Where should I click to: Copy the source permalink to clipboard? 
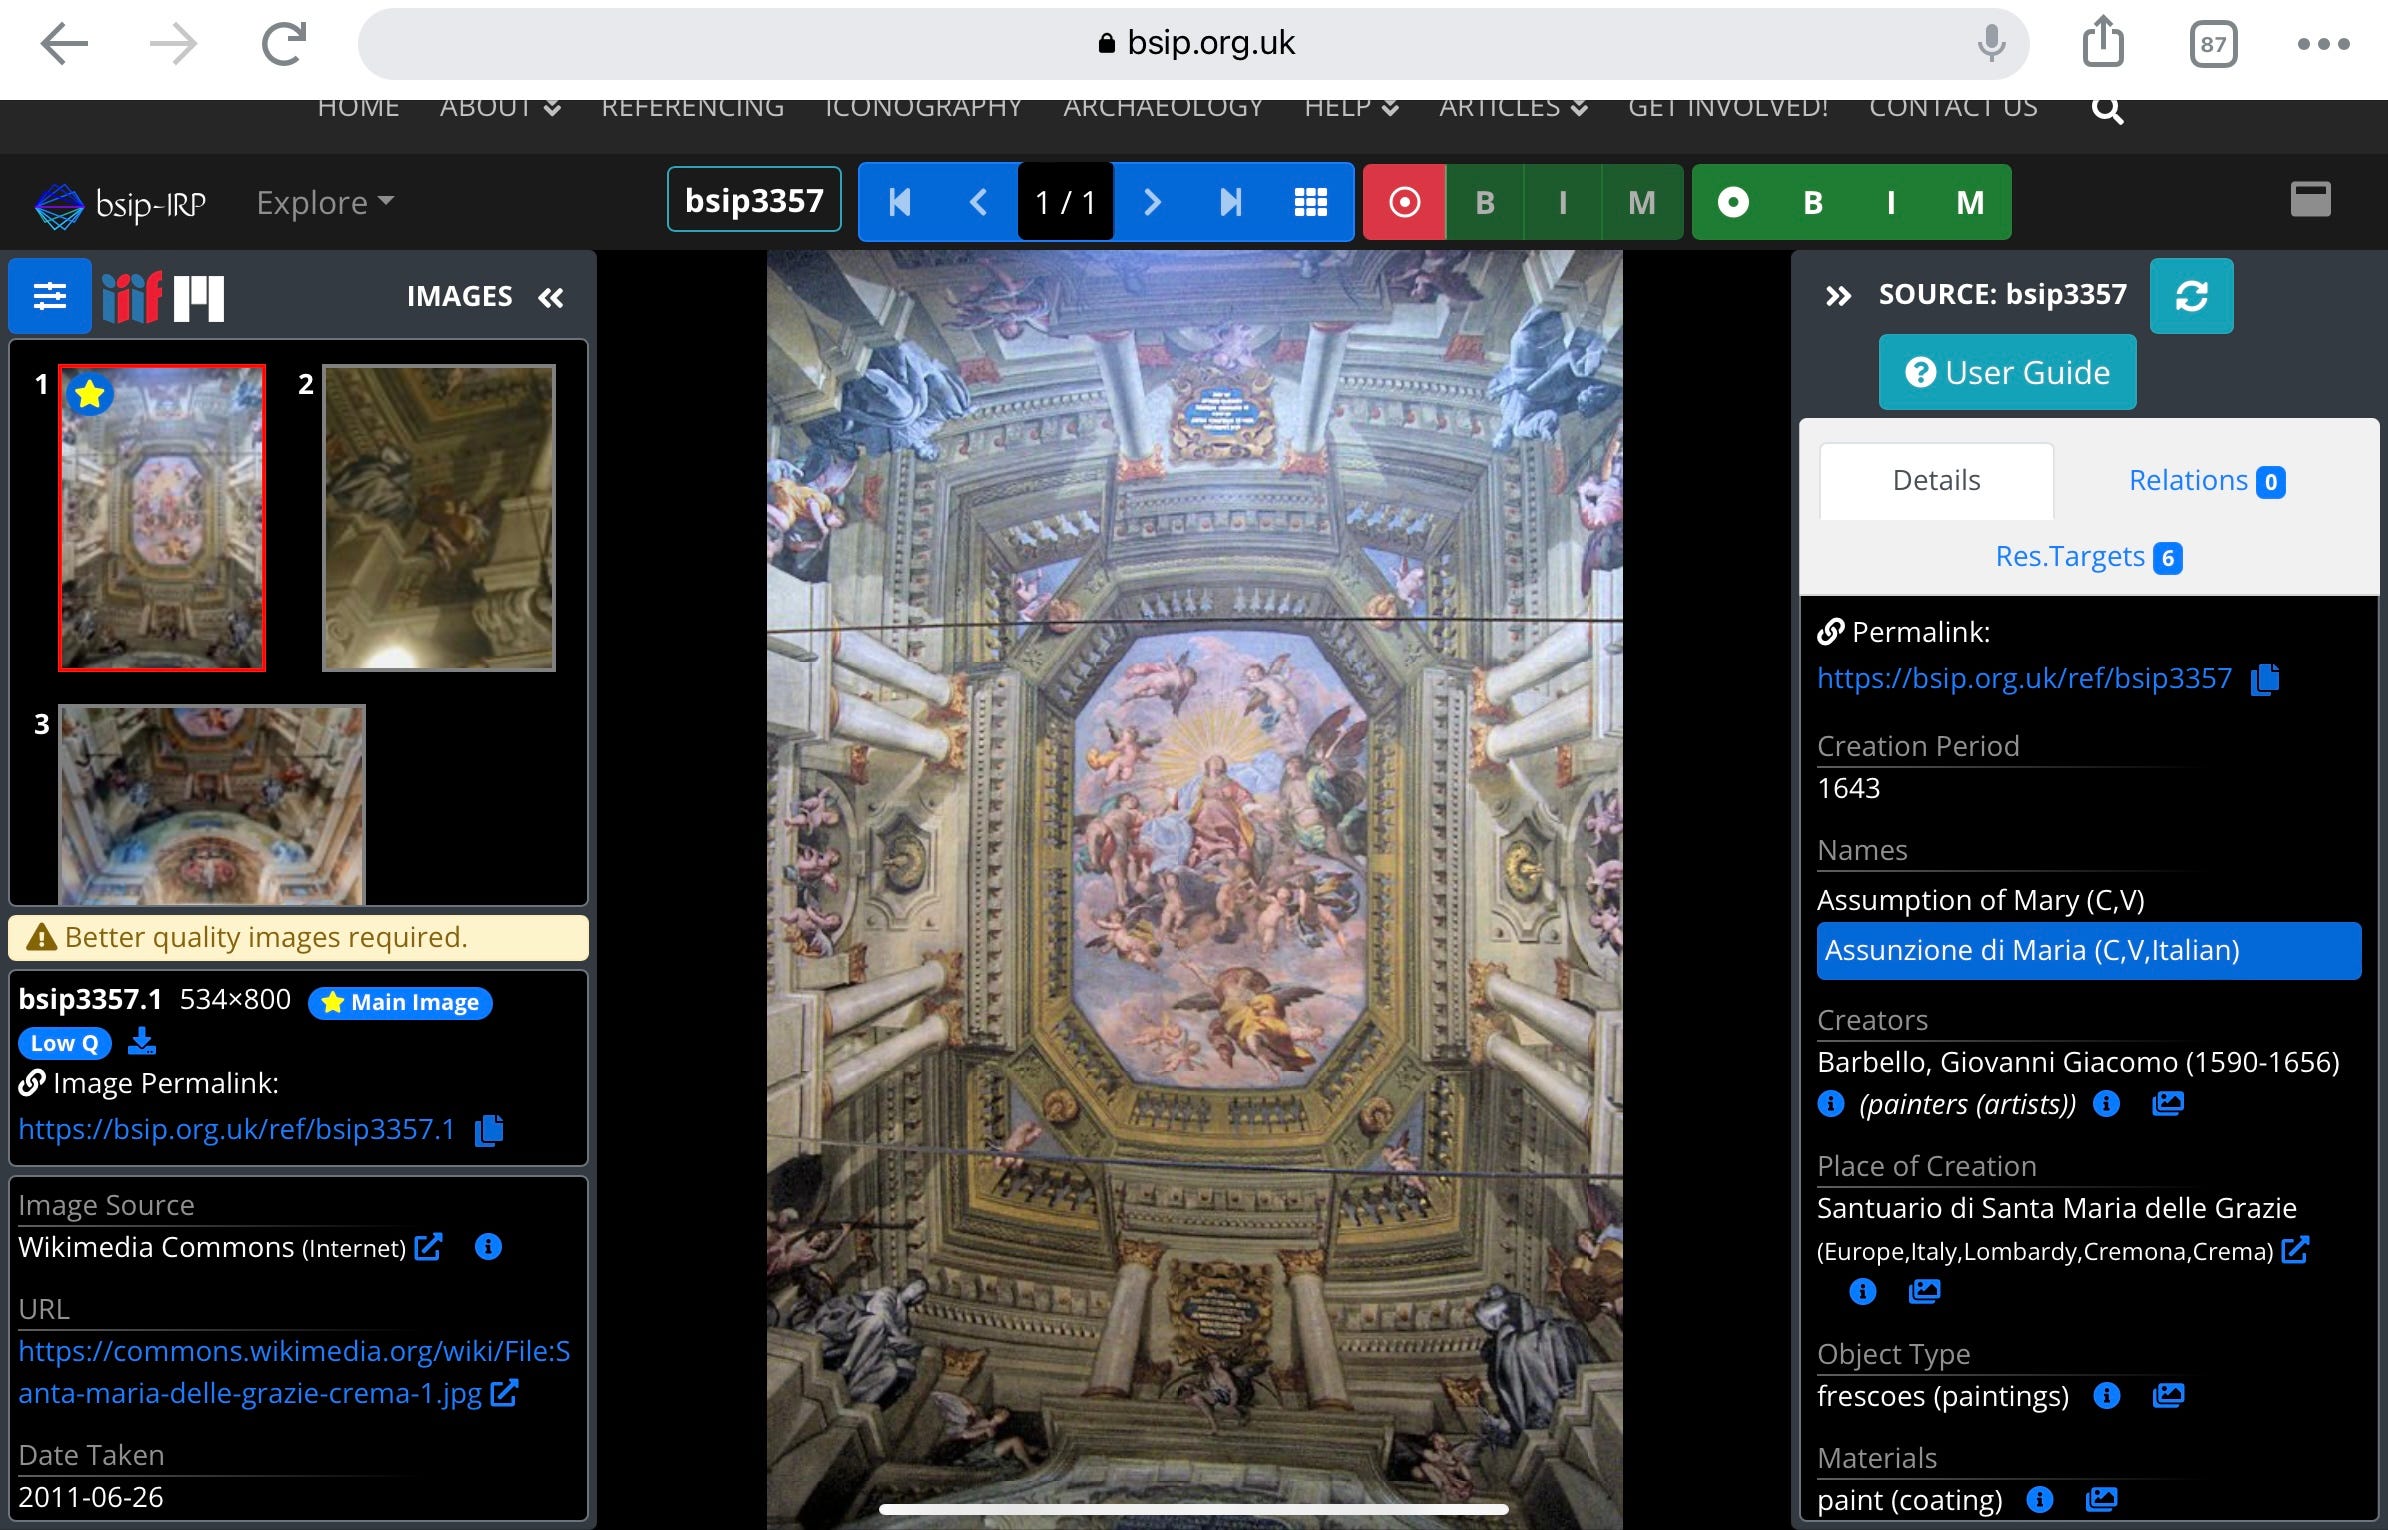click(x=2265, y=679)
